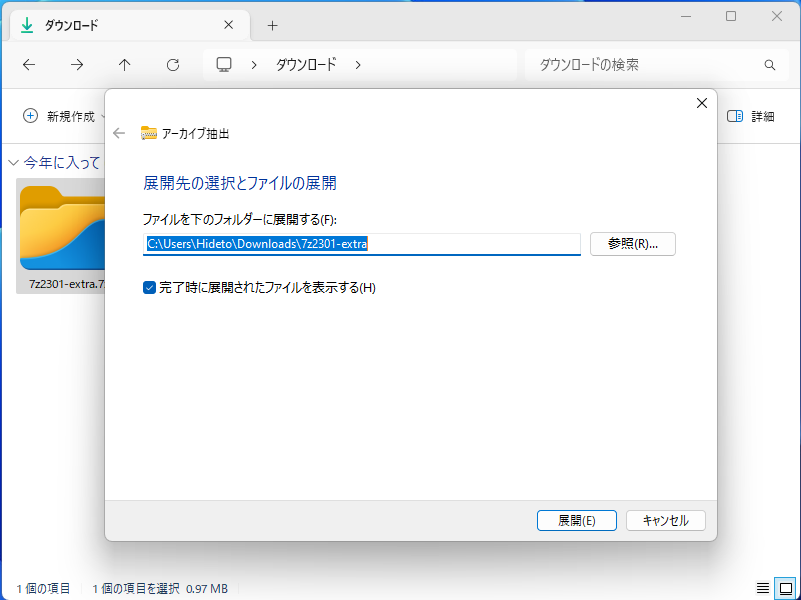Collapse the 今年に入って group
Image resolution: width=801 pixels, height=600 pixels.
[x=12, y=163]
